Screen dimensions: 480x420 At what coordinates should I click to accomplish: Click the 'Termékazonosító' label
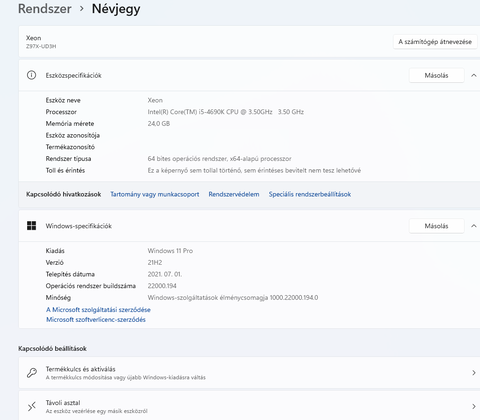[70, 147]
